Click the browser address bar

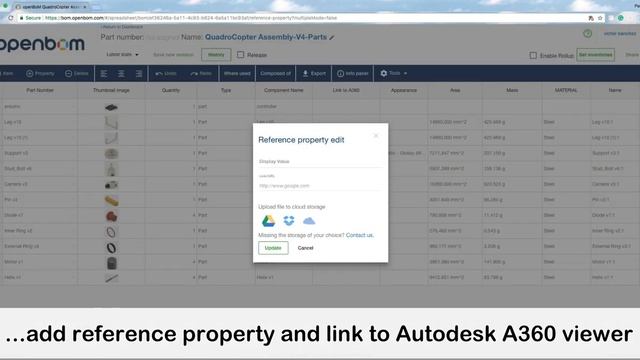pos(302,18)
